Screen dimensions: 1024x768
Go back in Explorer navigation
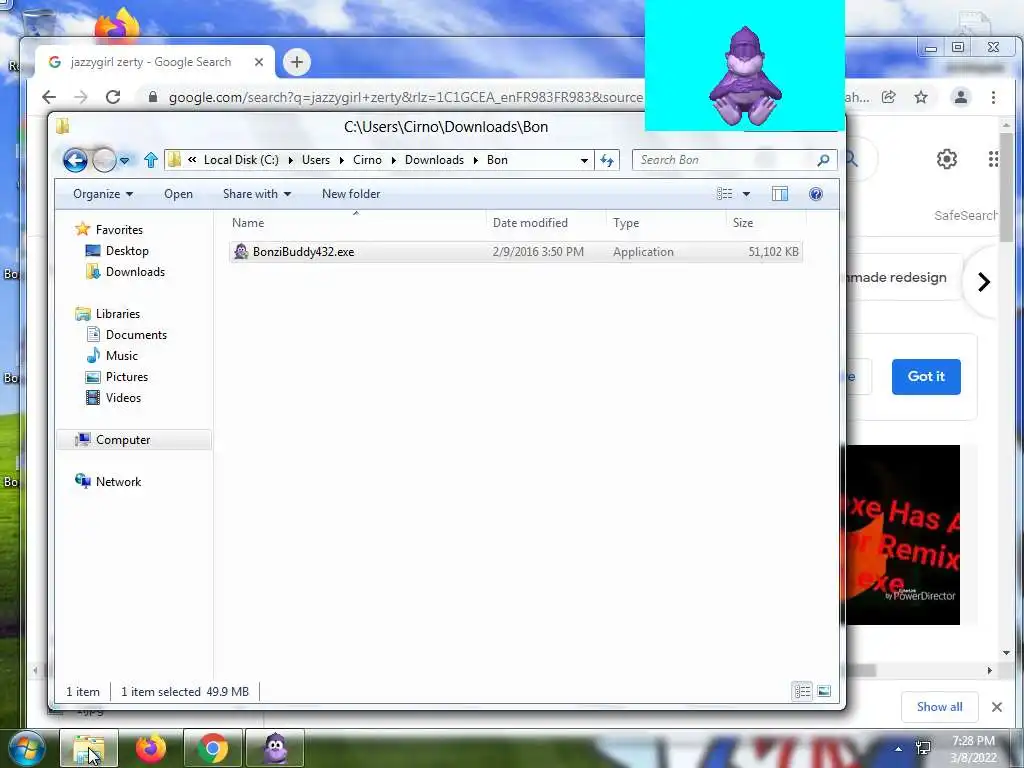tap(75, 160)
